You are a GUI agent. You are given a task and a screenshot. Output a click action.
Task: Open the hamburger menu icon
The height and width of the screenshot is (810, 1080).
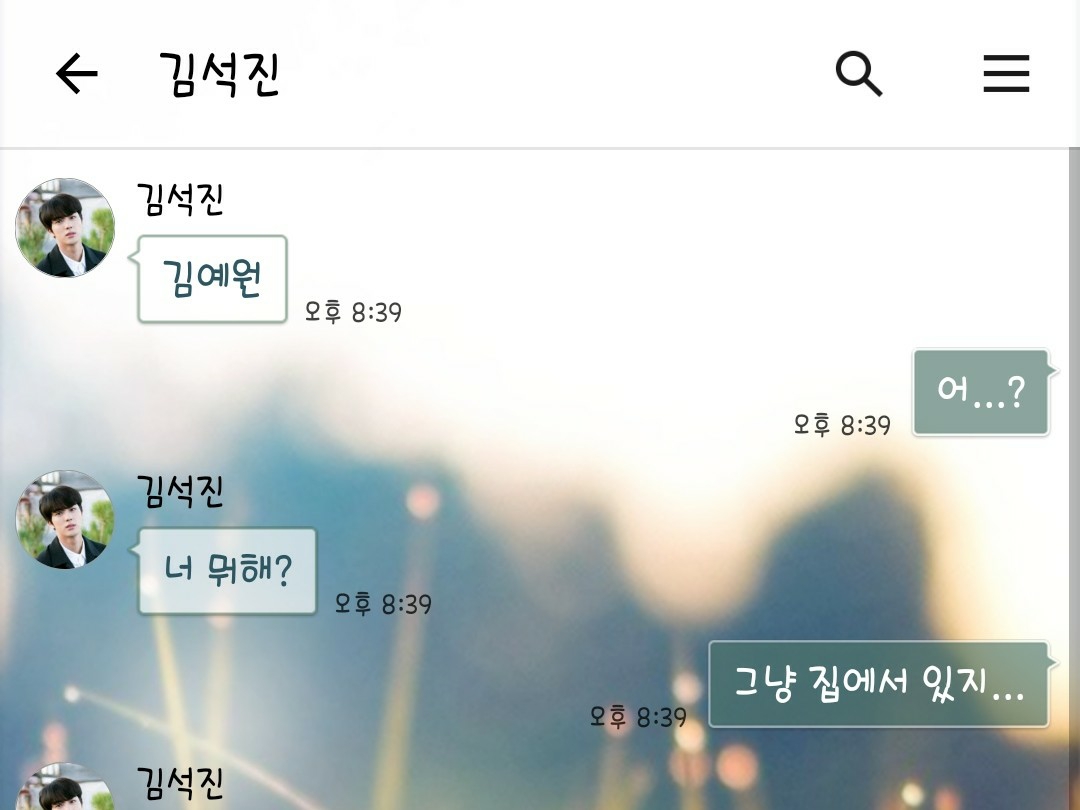tap(1006, 74)
